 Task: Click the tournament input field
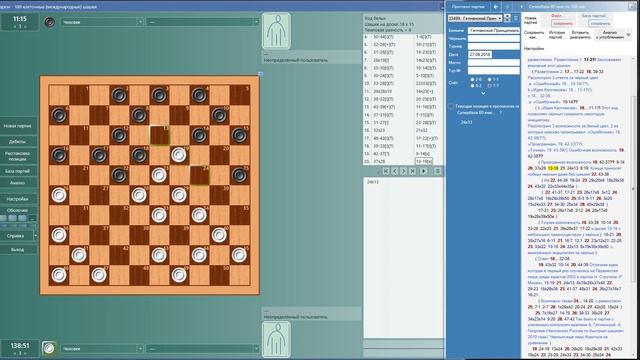pos(493,47)
